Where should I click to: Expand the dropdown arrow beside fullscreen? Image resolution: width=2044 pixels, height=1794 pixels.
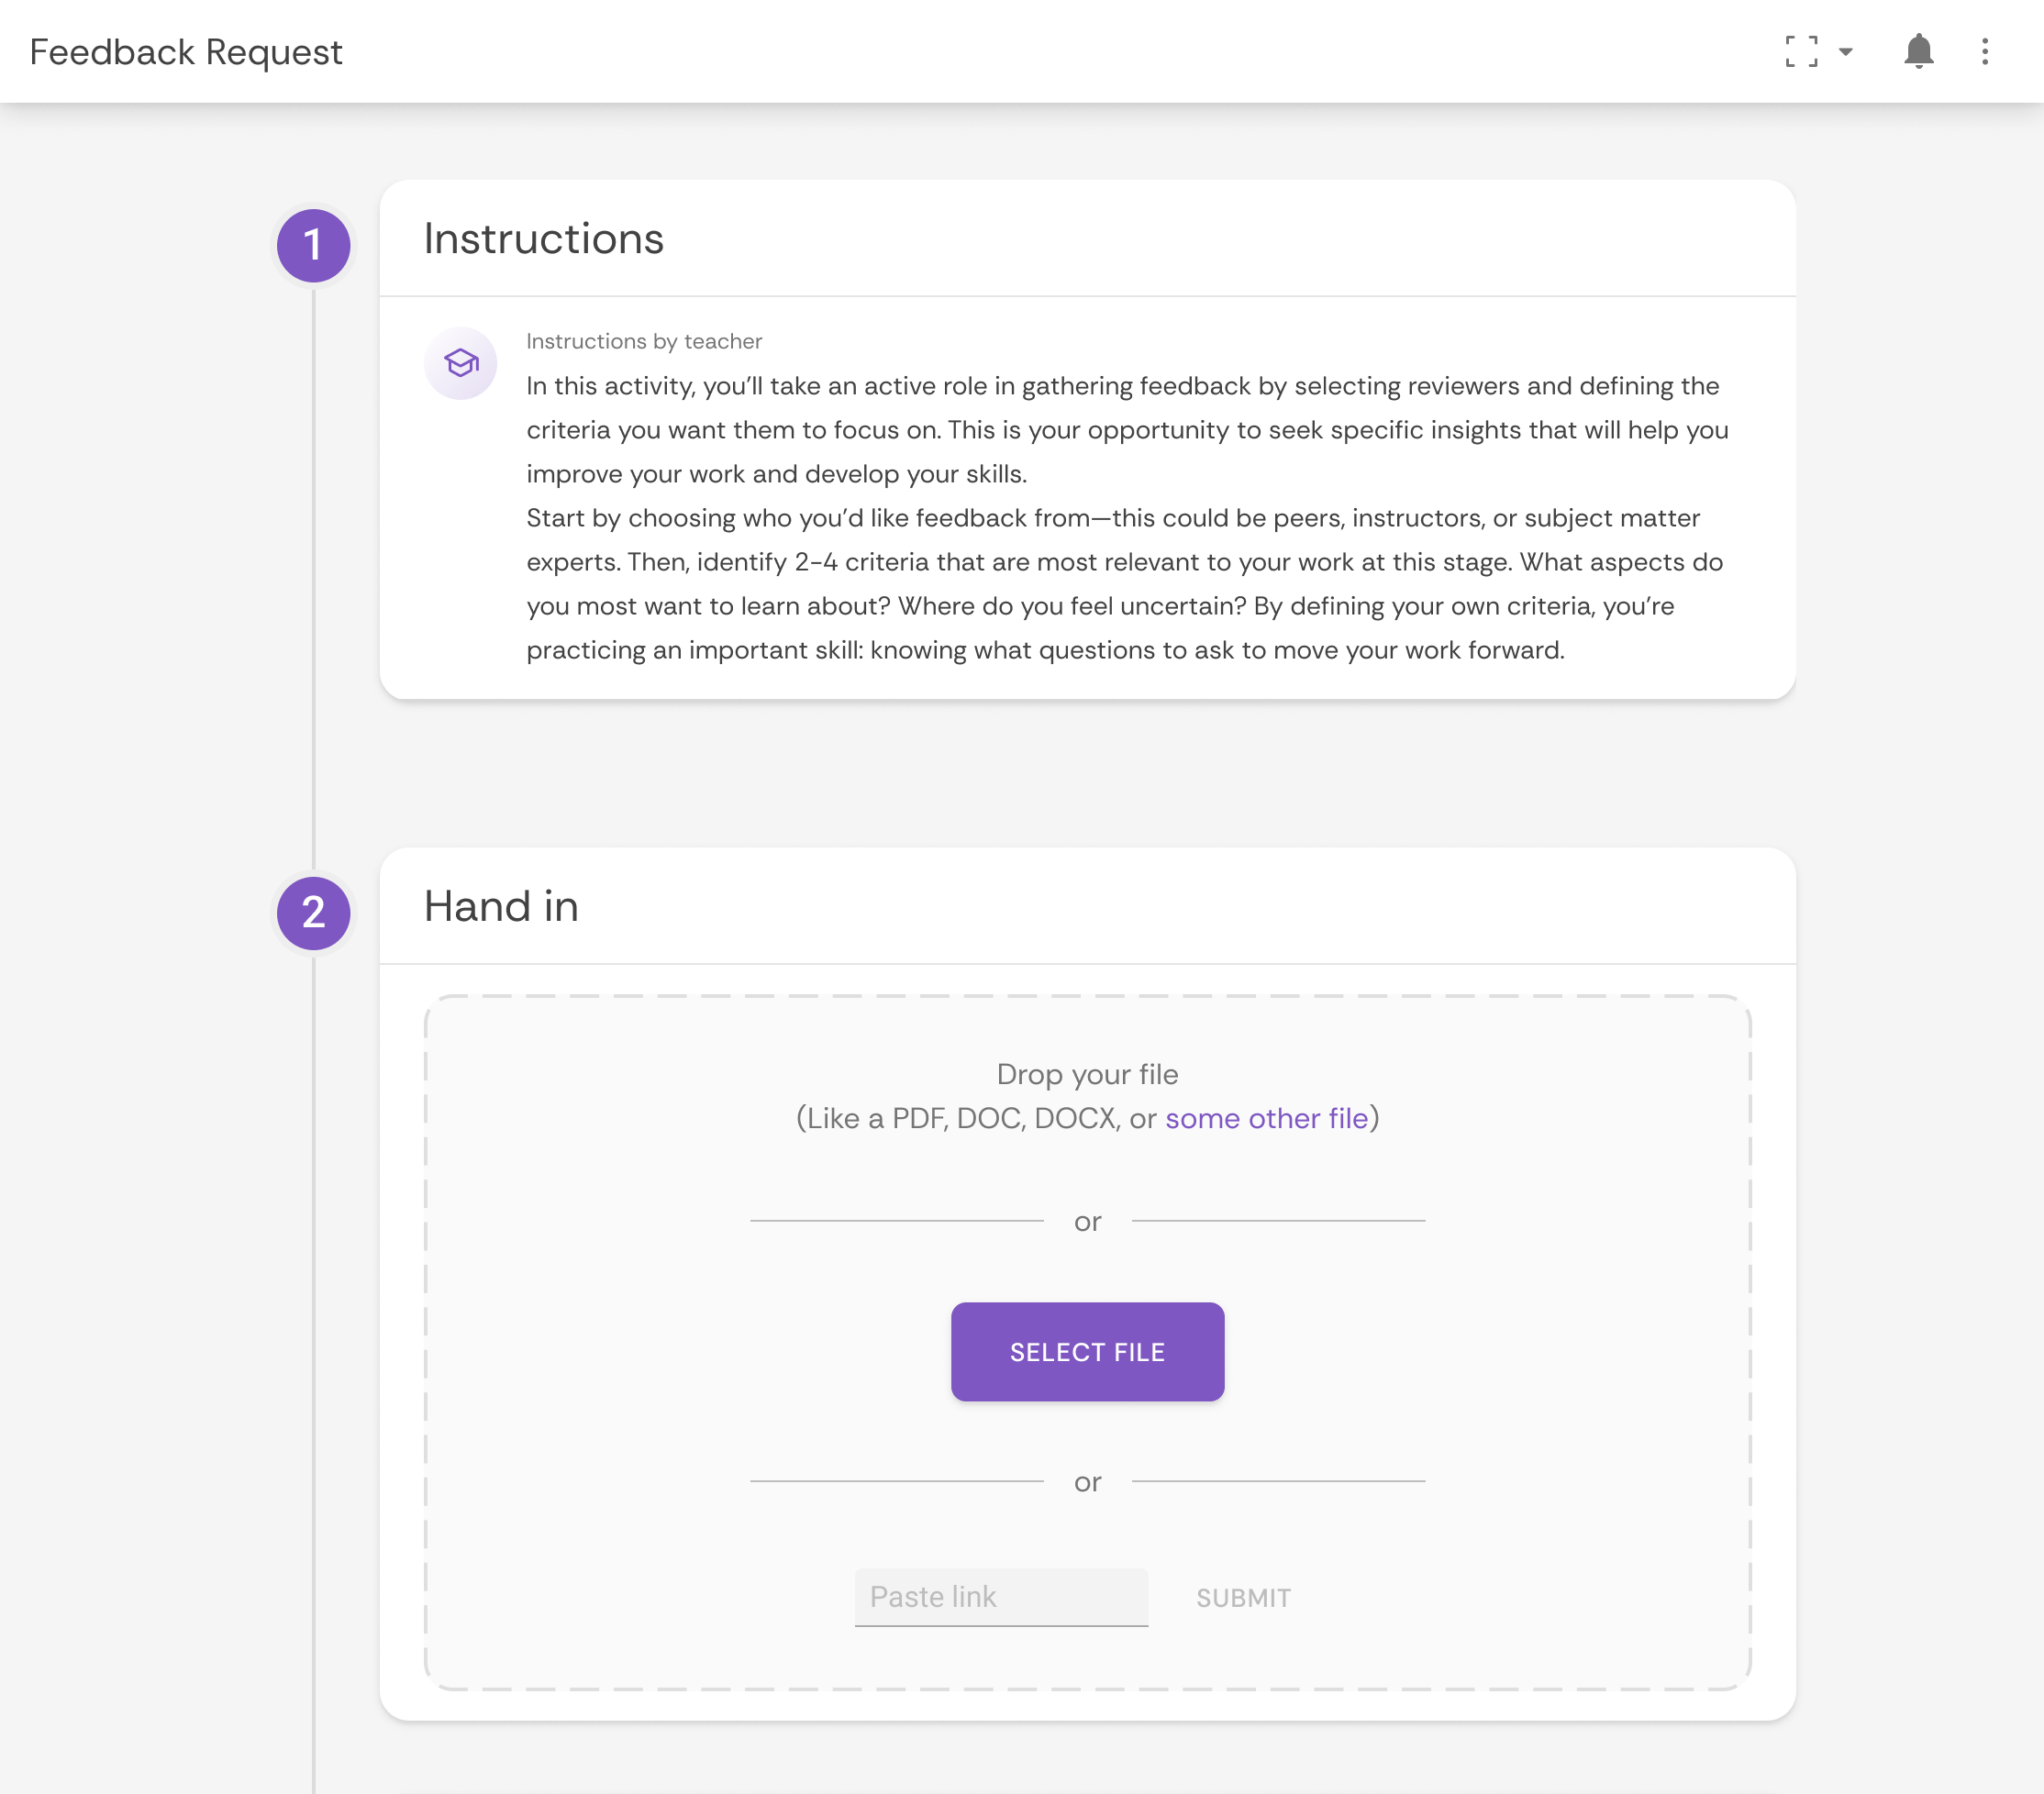pyautogui.click(x=1846, y=52)
